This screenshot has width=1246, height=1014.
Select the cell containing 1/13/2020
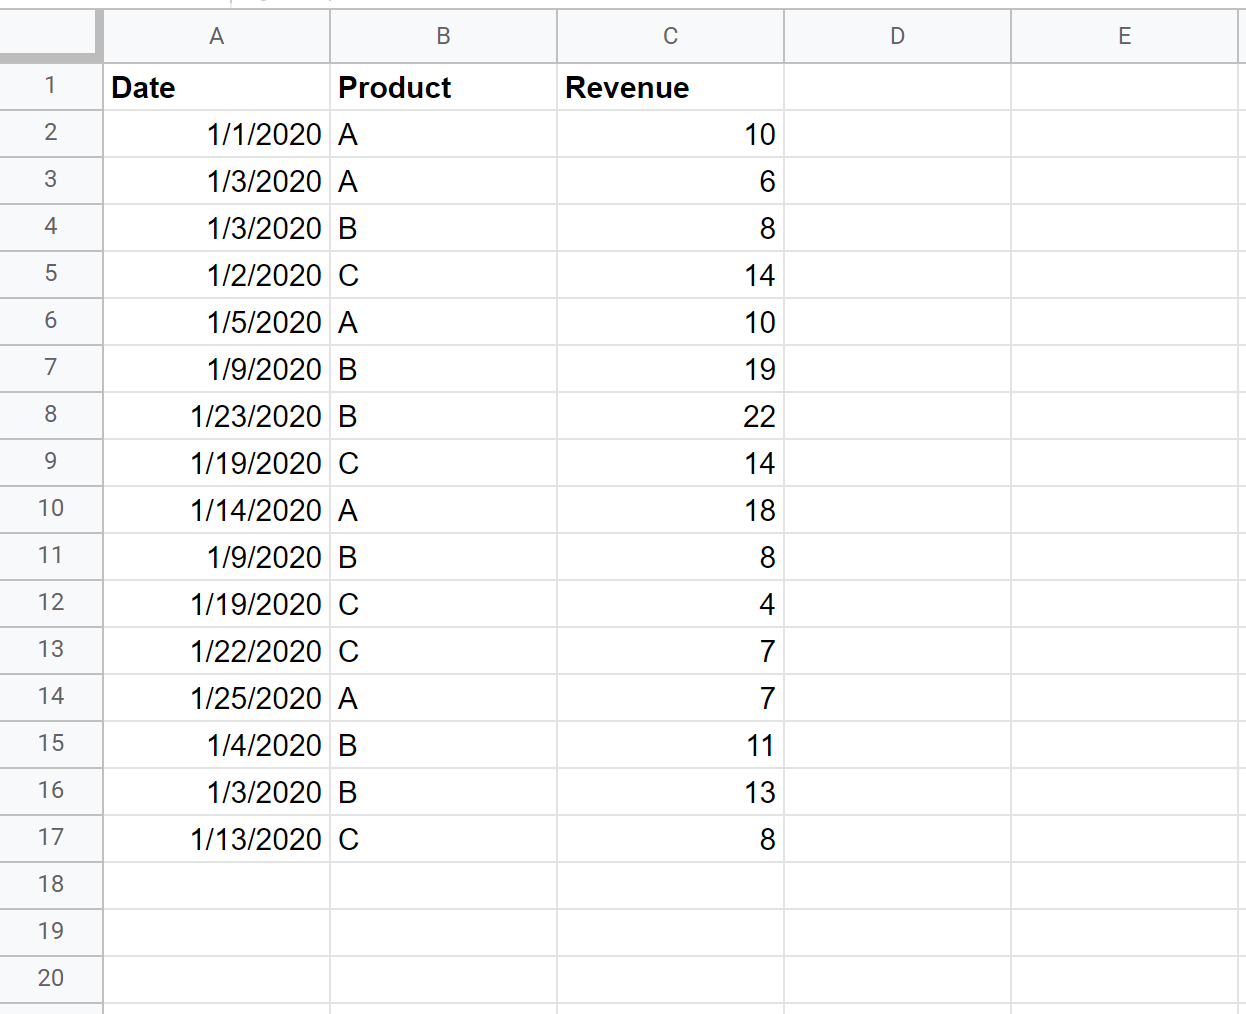tap(216, 839)
